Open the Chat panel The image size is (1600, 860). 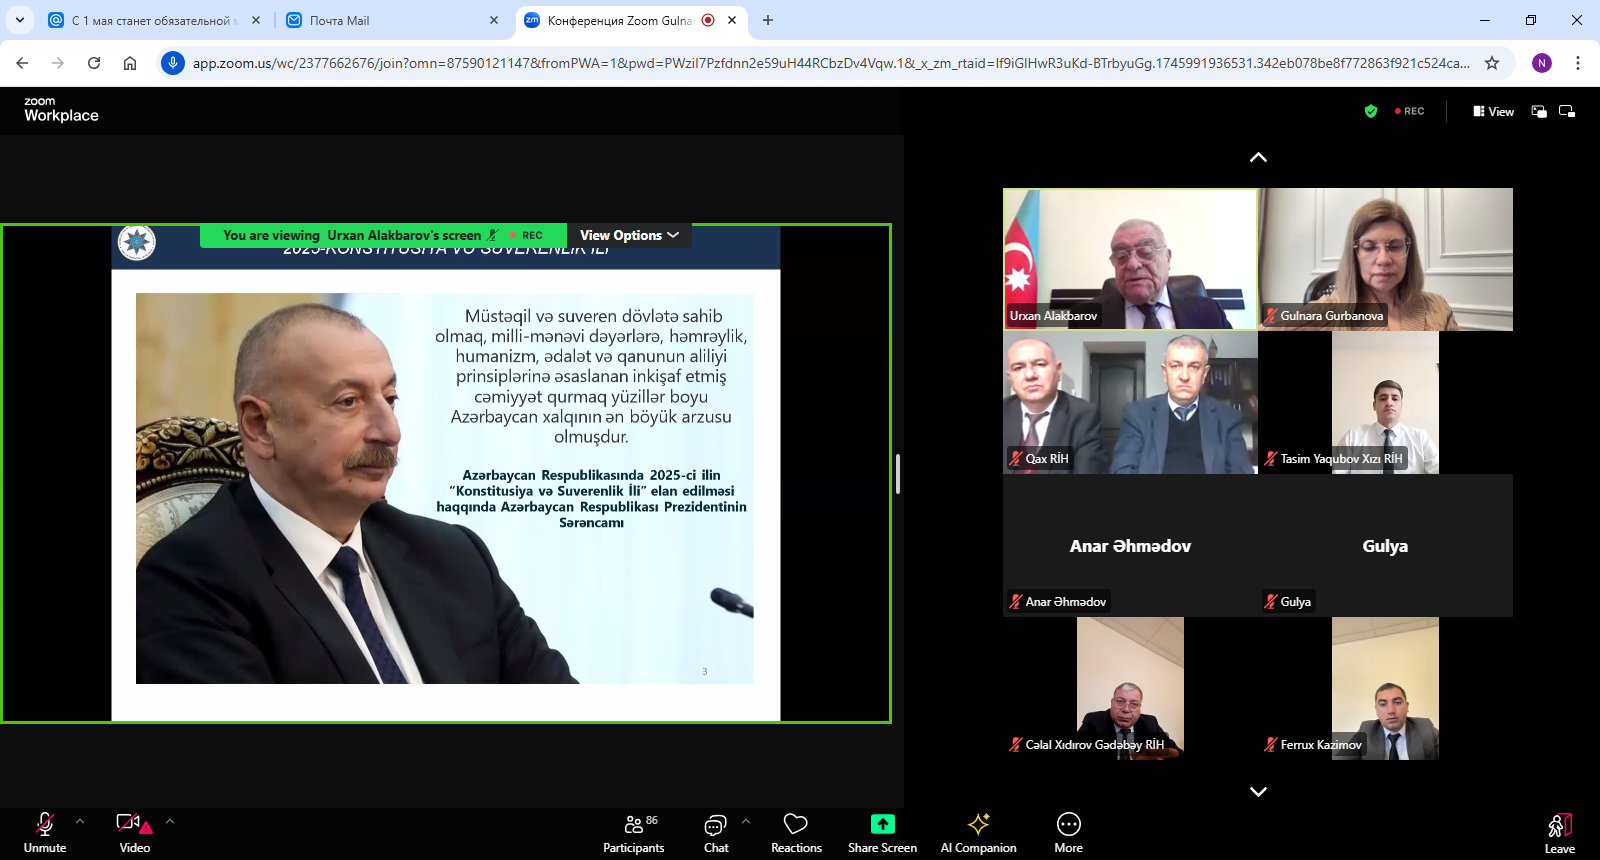[716, 832]
